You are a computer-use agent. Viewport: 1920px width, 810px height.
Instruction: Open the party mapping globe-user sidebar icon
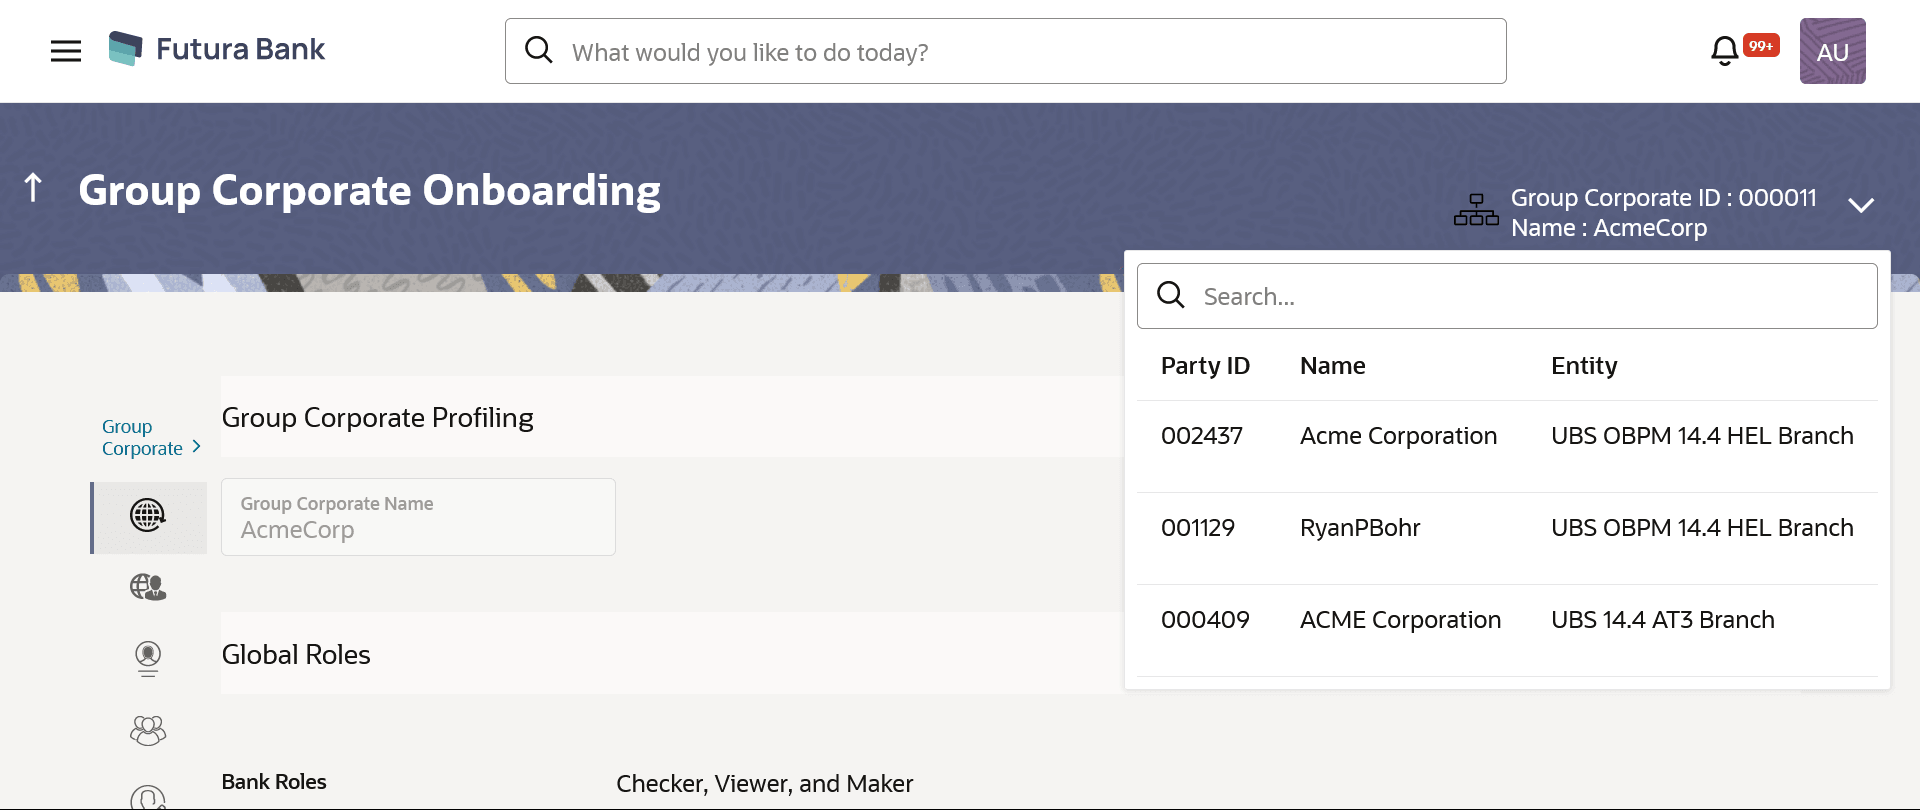(x=148, y=587)
